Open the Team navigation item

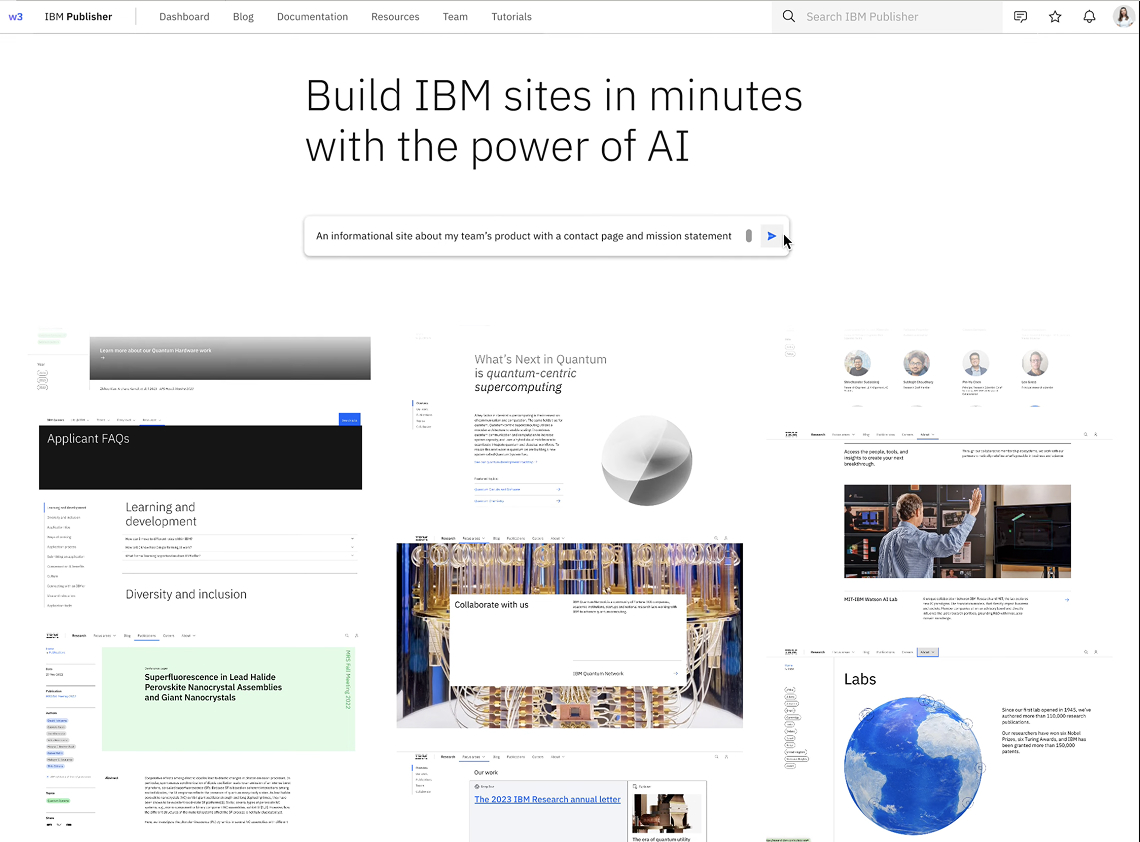coord(455,17)
